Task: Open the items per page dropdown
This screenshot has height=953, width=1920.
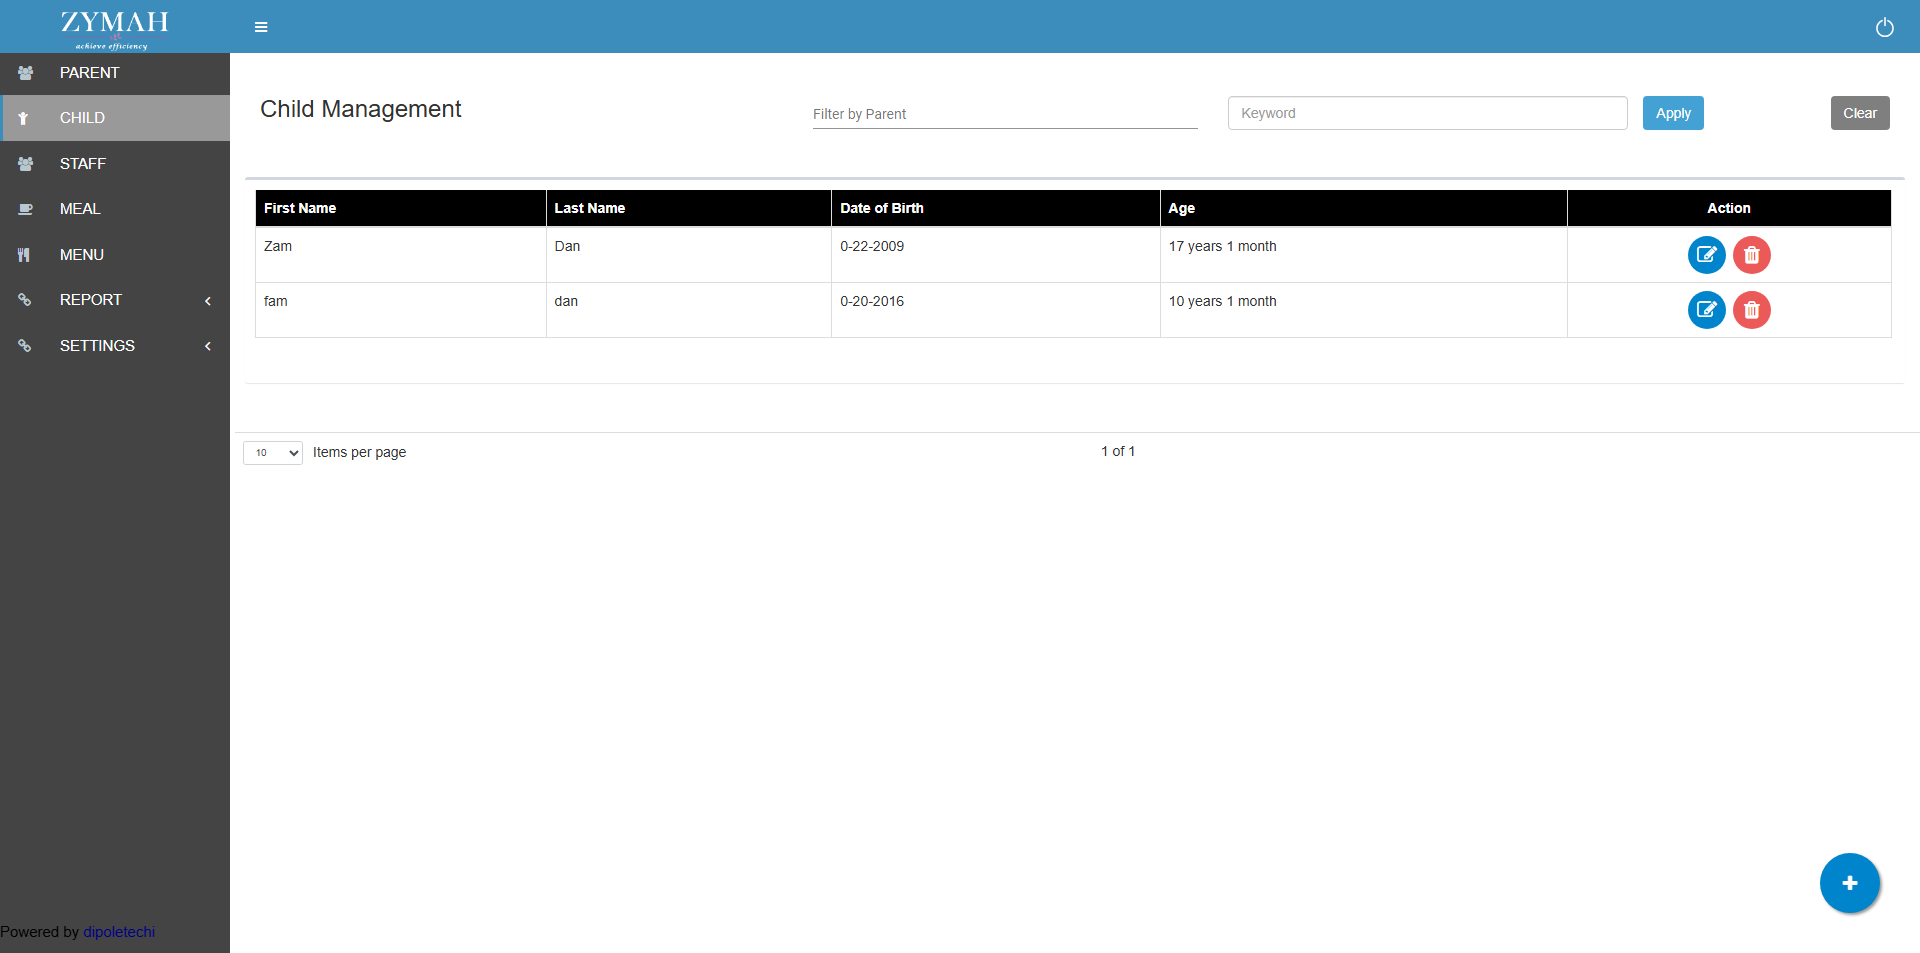Action: (272, 453)
